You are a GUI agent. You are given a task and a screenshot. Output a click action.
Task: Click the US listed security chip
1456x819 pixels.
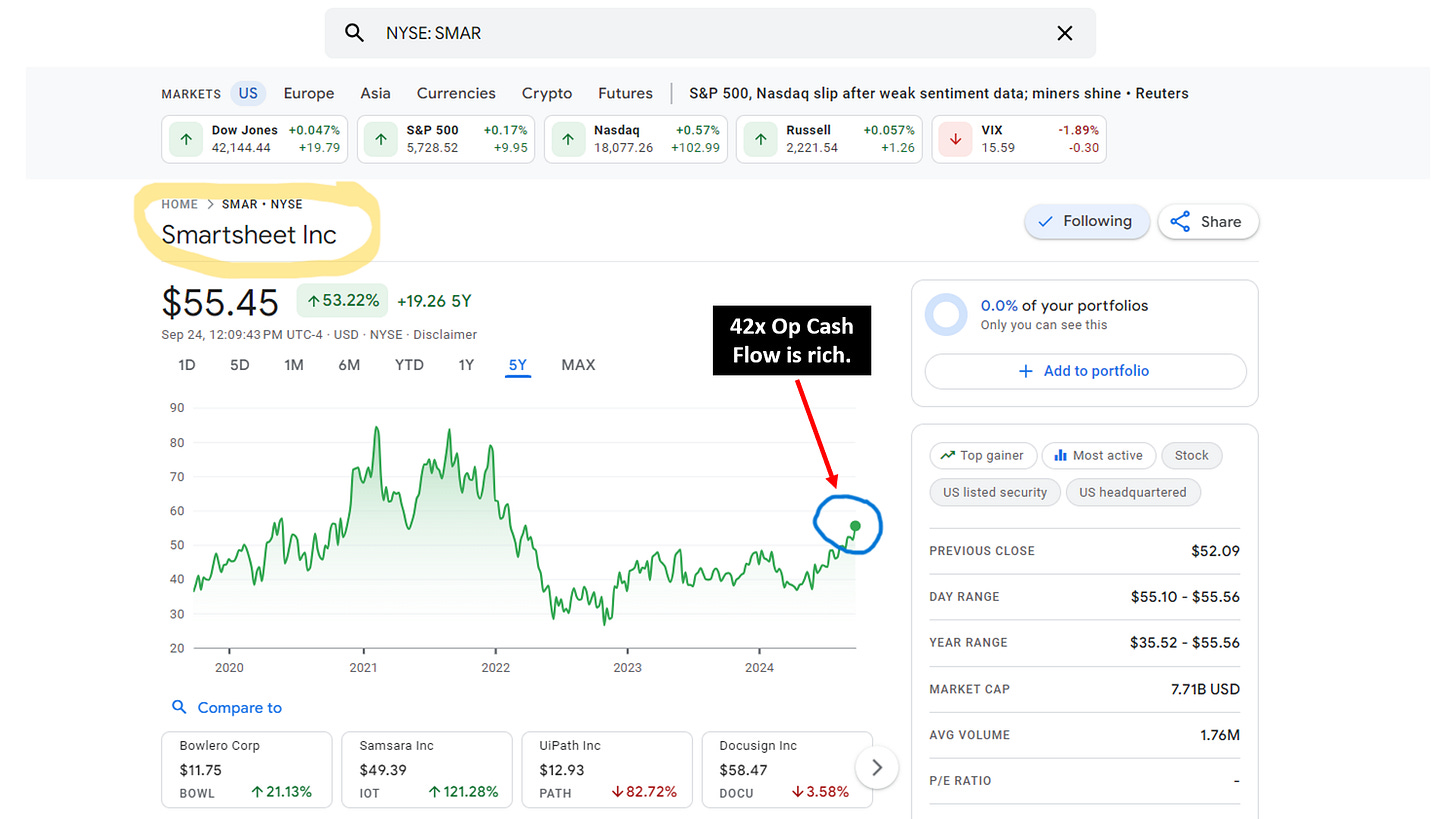[994, 493]
